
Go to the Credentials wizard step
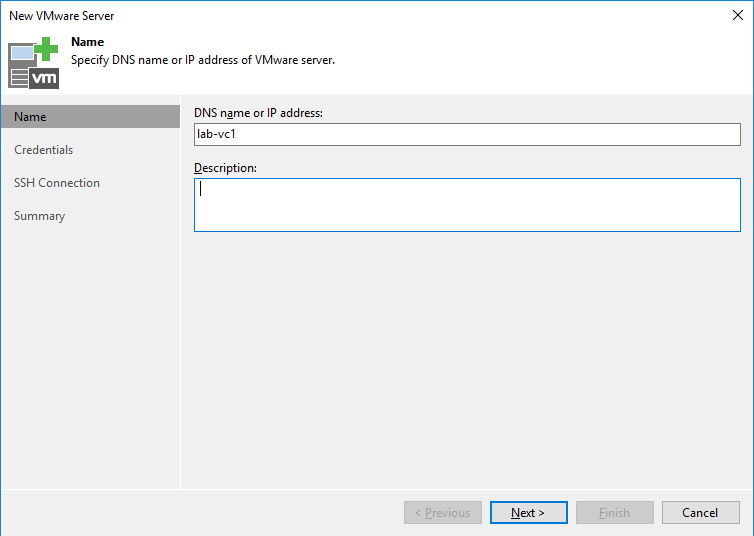(x=44, y=150)
